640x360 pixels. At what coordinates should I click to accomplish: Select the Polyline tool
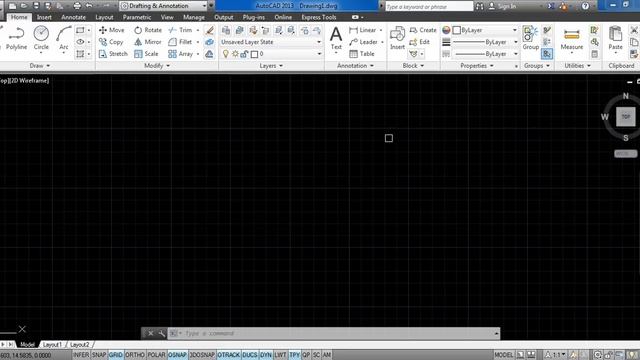(16, 38)
